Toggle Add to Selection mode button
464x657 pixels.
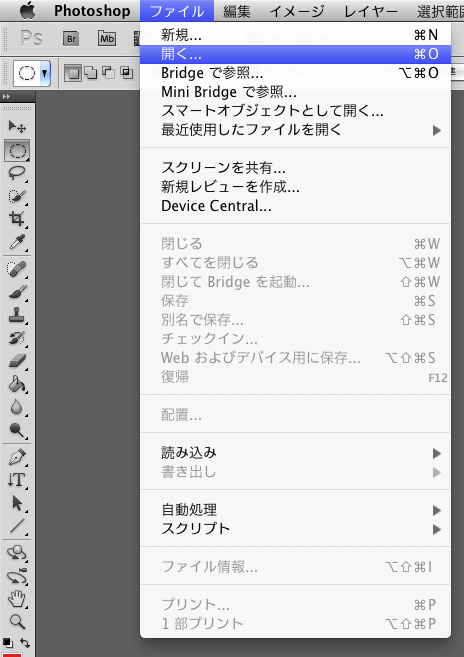point(91,73)
